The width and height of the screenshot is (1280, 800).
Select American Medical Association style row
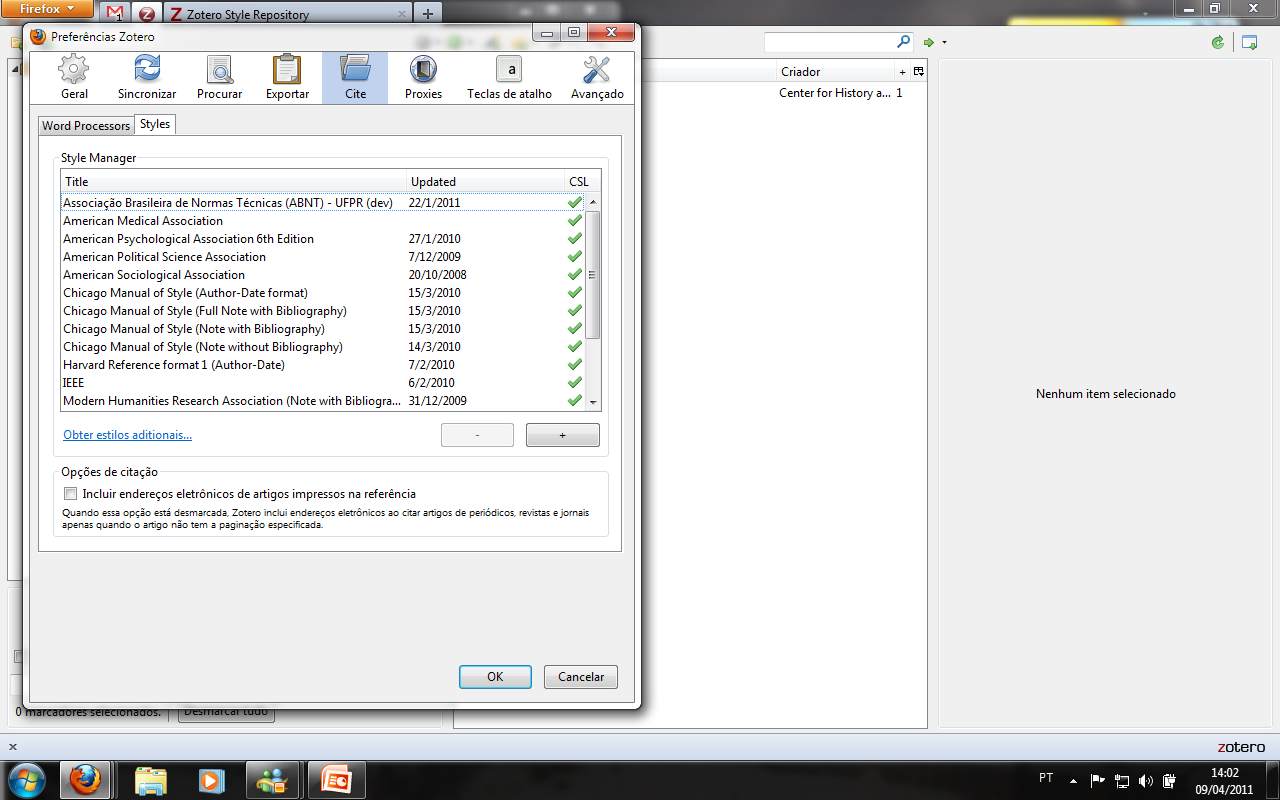(x=323, y=221)
